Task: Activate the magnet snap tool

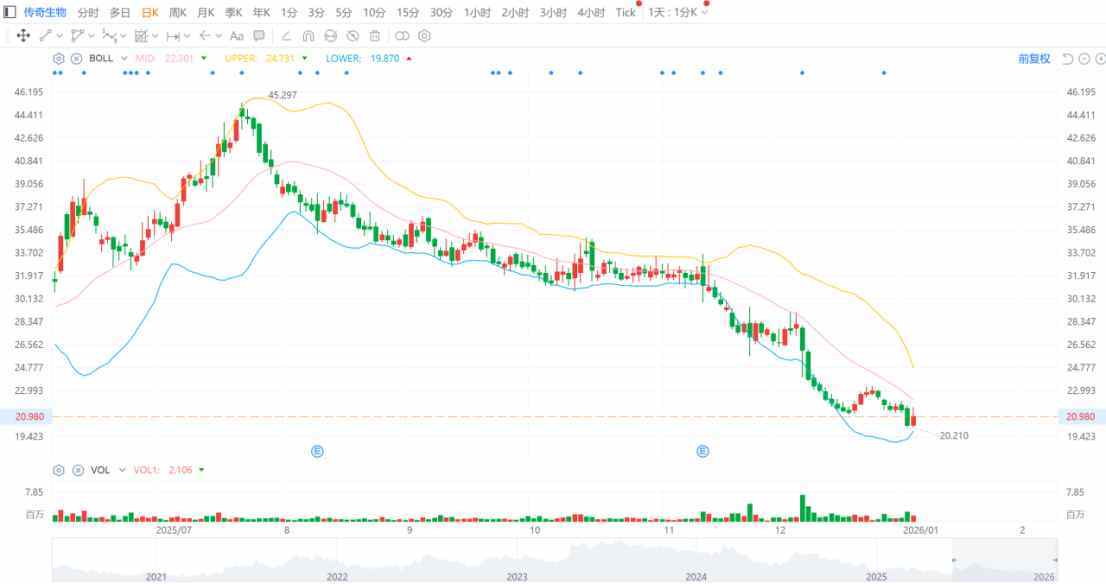Action: point(308,36)
